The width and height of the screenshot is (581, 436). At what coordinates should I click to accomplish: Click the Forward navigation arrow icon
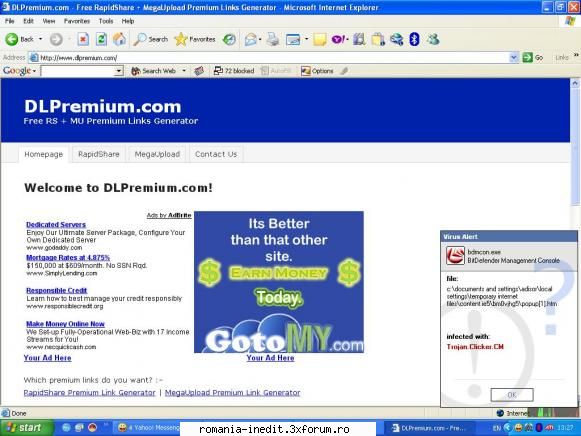tap(56, 39)
